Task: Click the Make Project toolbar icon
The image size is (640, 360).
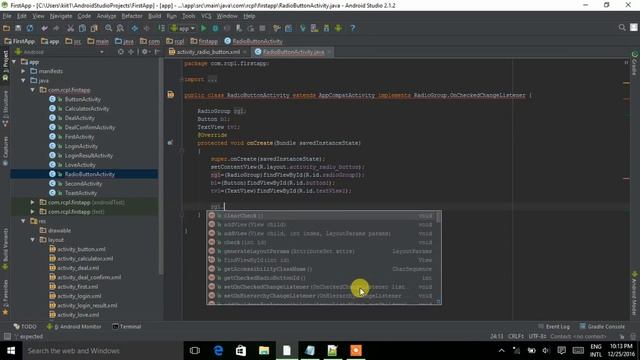Action: point(161,28)
